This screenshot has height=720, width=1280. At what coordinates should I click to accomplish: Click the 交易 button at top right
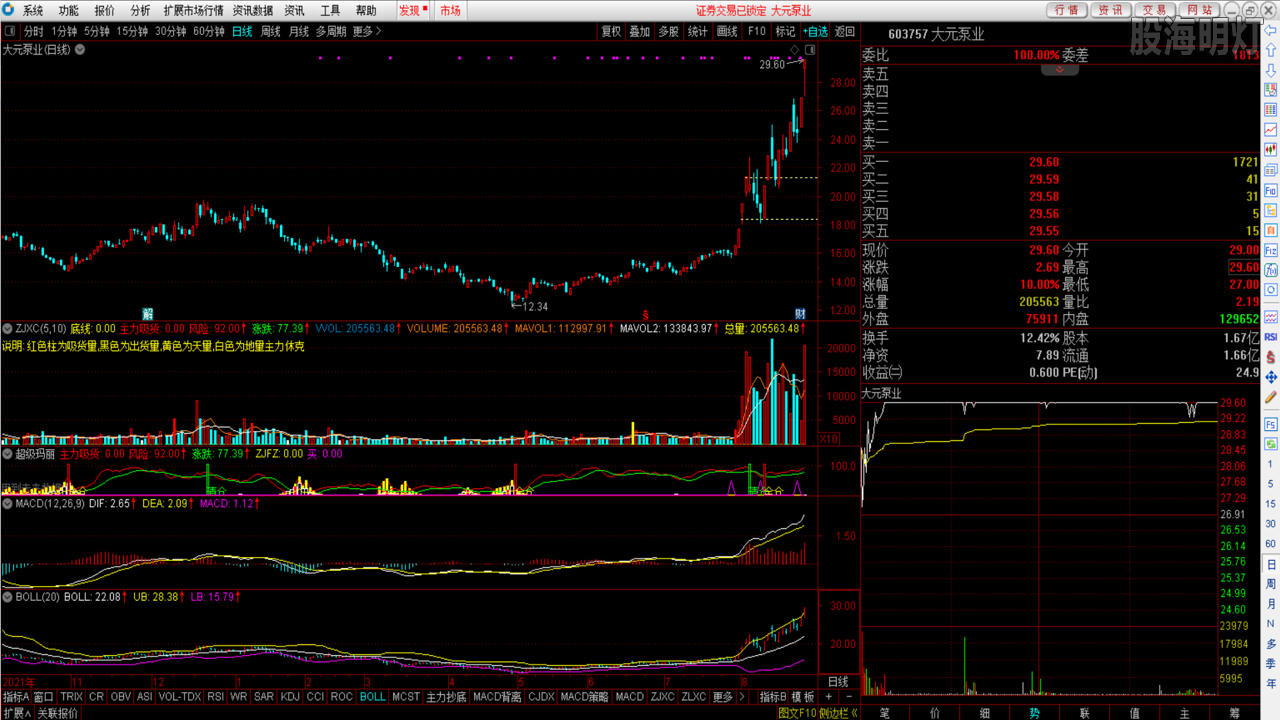1155,10
